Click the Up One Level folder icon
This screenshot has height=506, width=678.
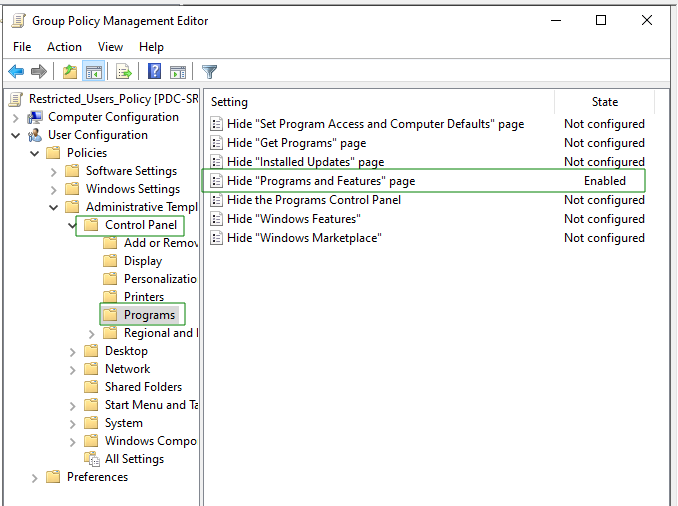[x=70, y=71]
